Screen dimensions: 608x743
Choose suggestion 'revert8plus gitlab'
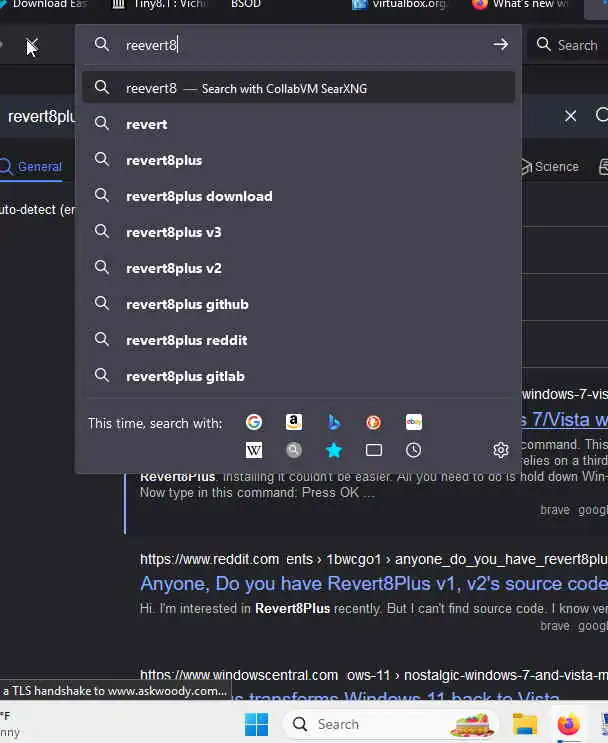coord(299,376)
